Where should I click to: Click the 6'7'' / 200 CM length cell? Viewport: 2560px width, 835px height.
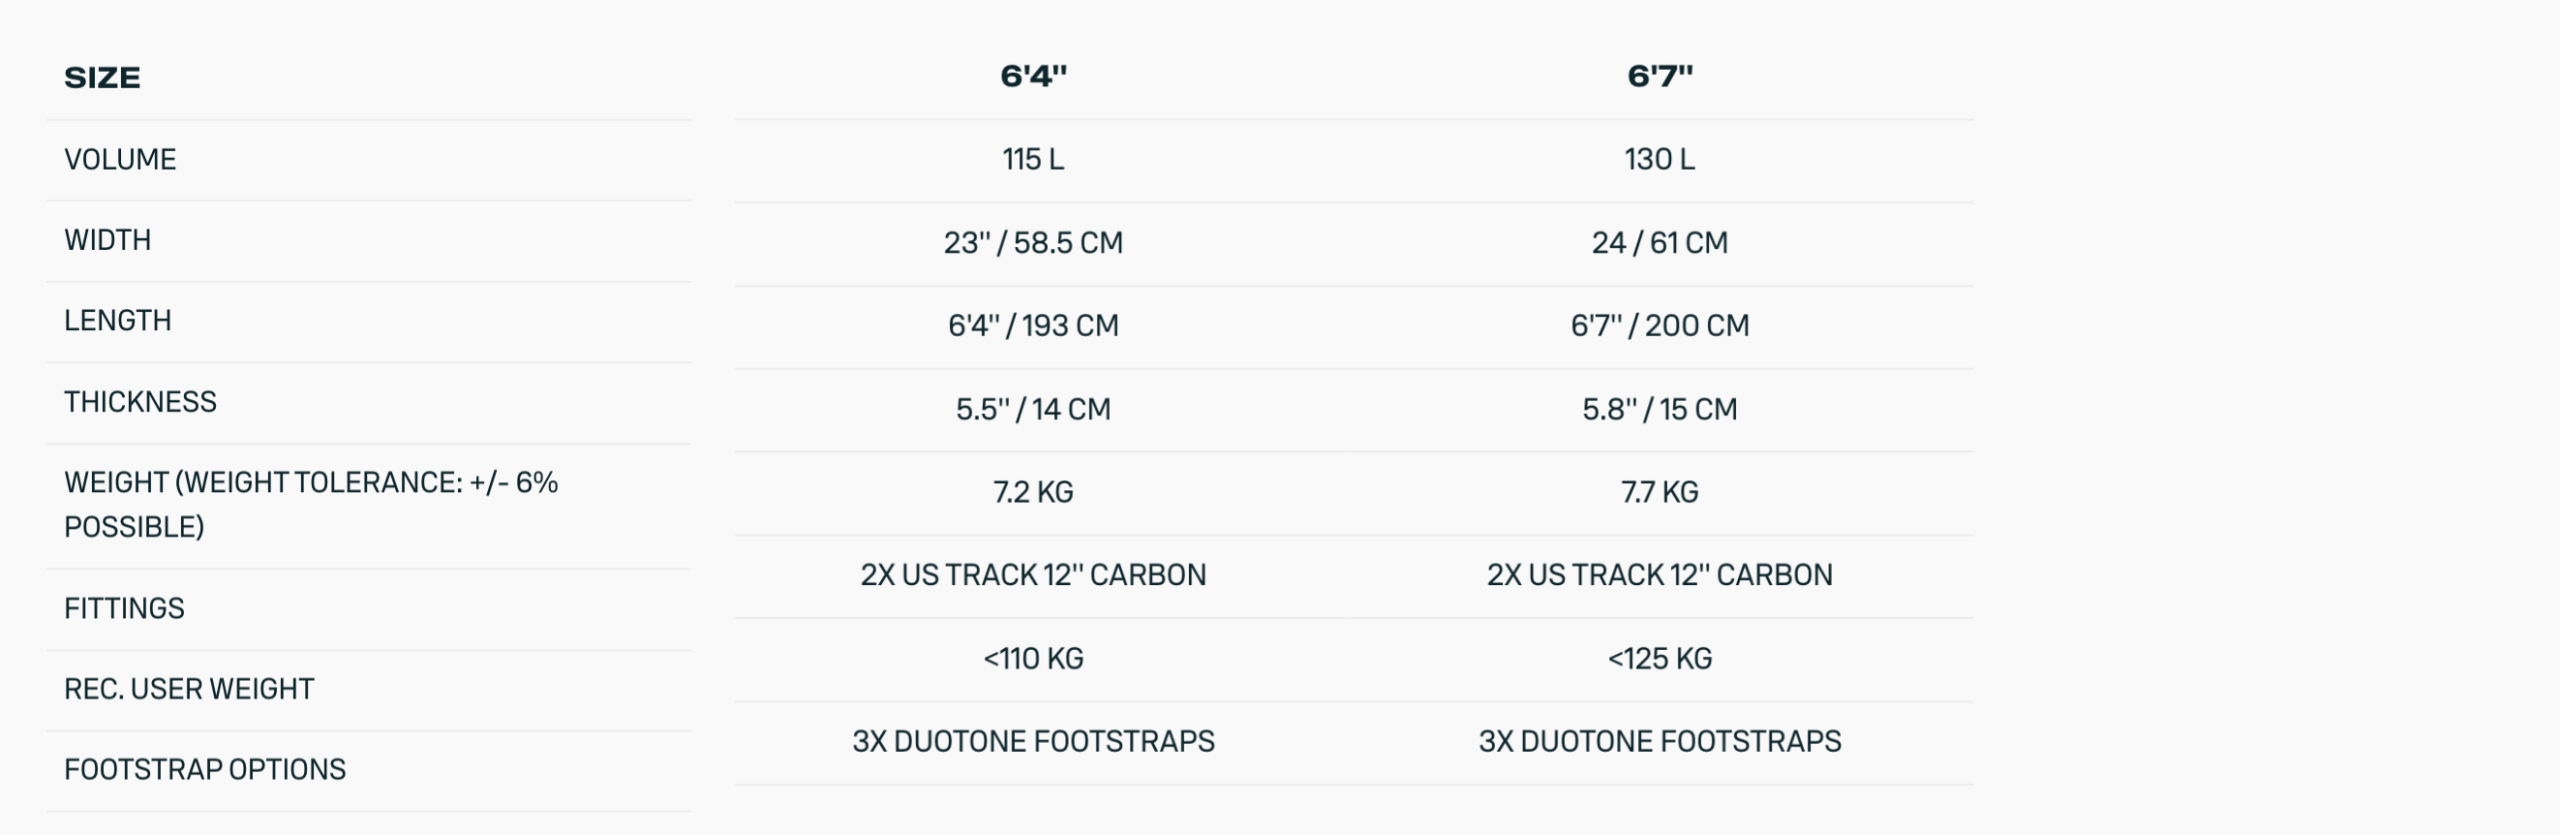[1659, 326]
